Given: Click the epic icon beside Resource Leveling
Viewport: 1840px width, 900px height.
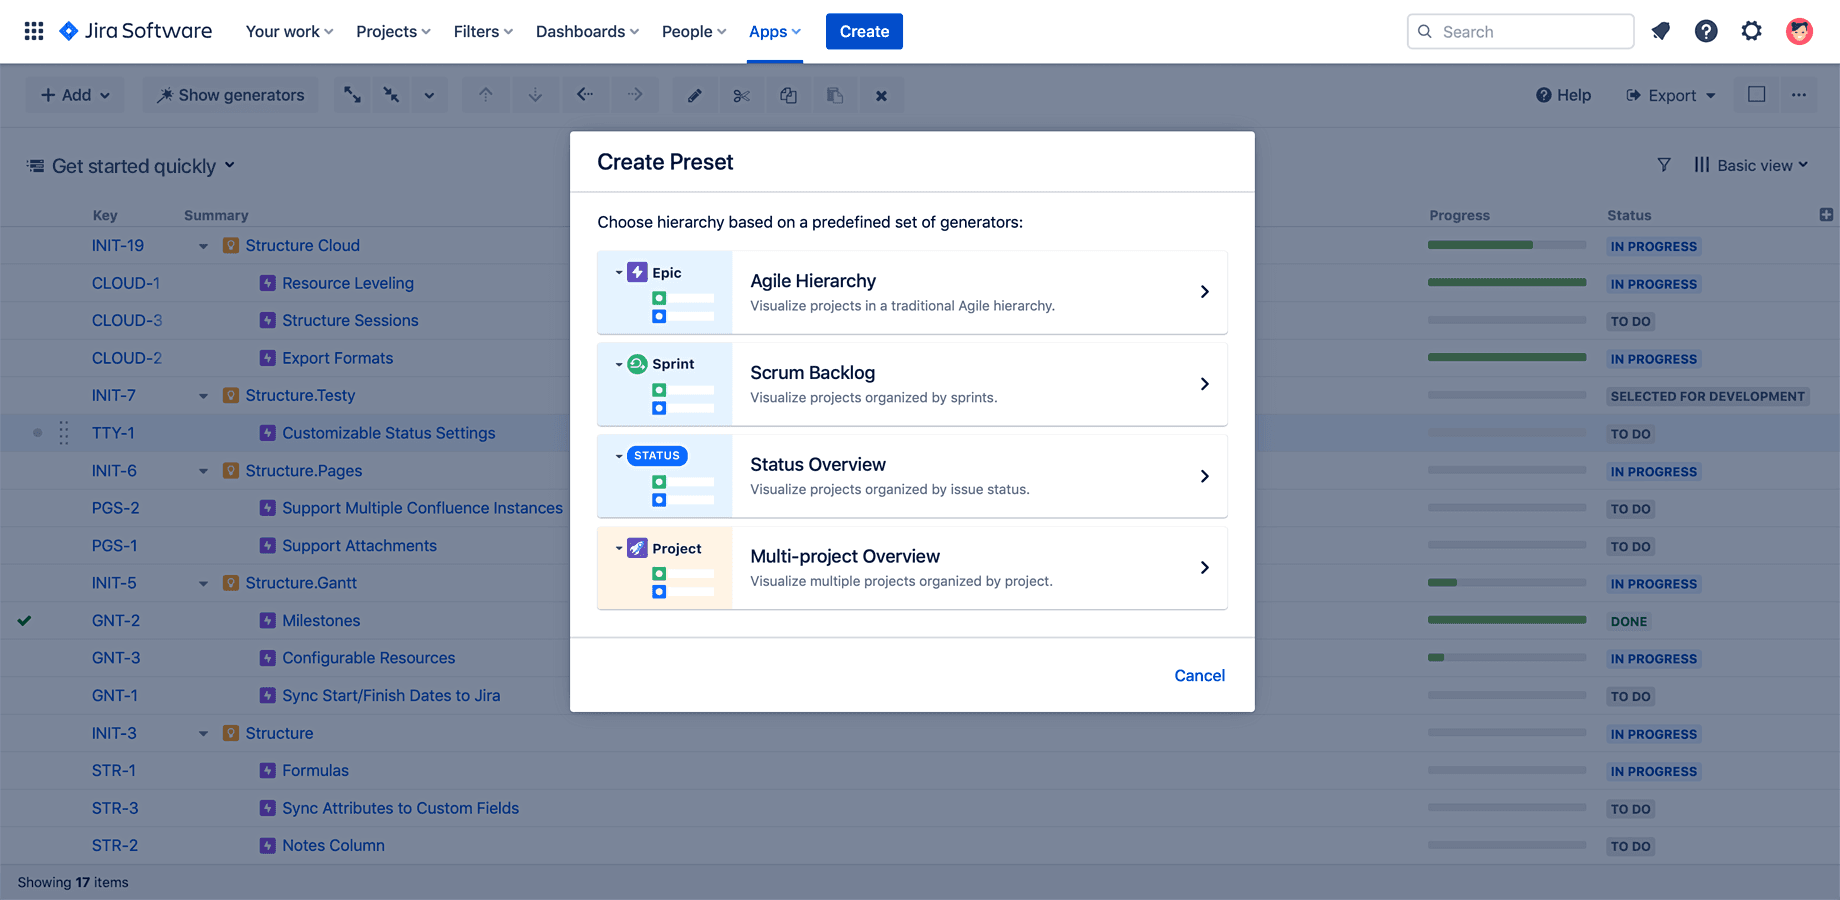Looking at the screenshot, I should [x=267, y=283].
